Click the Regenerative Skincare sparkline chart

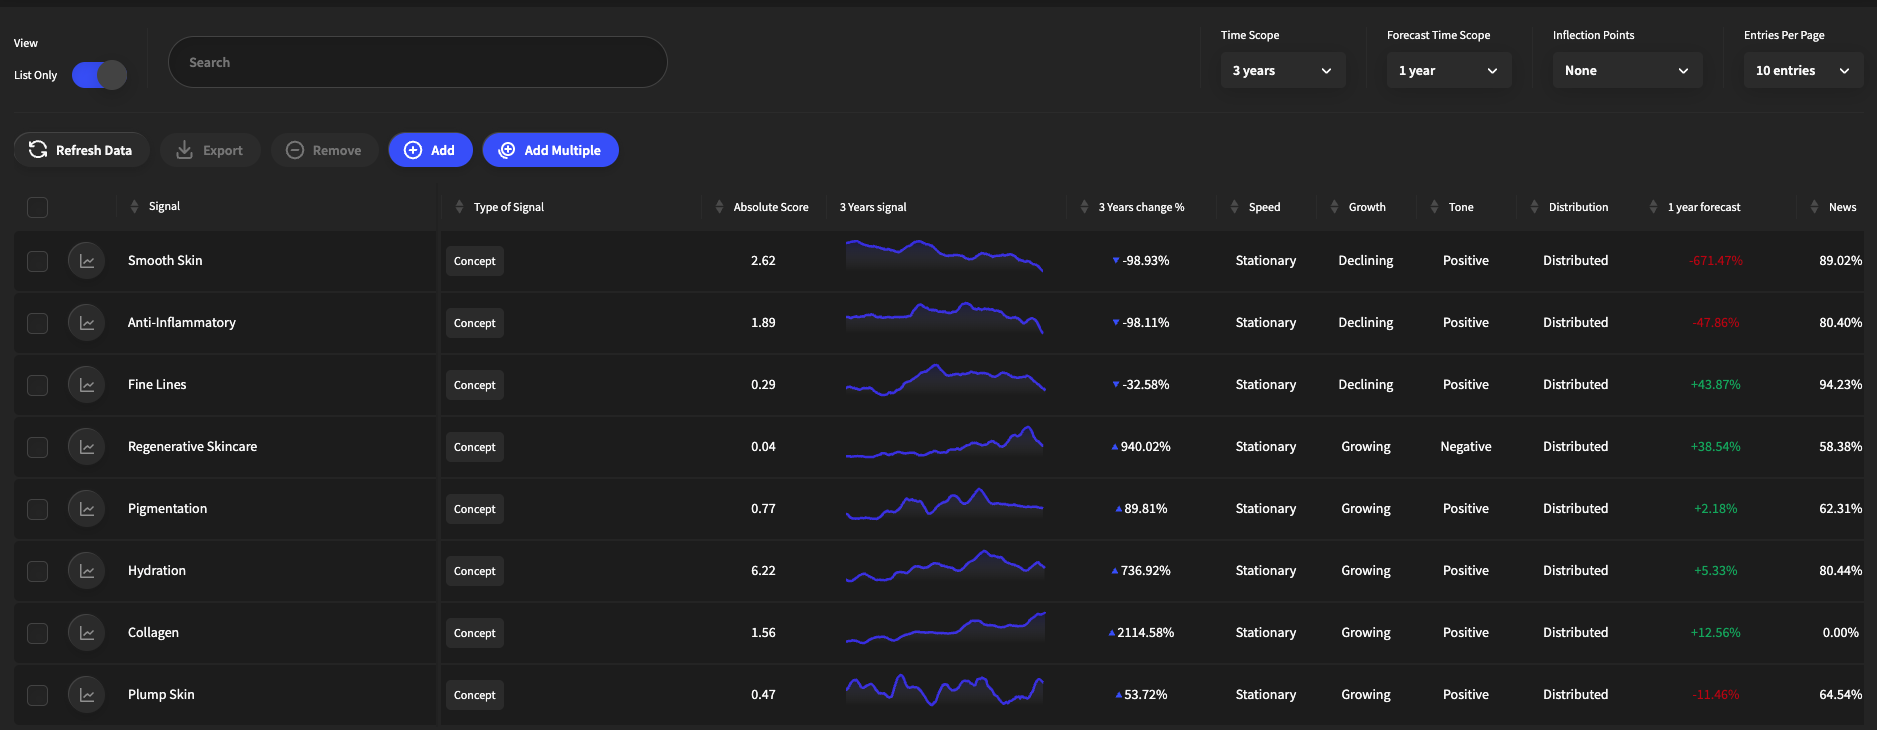click(x=944, y=445)
